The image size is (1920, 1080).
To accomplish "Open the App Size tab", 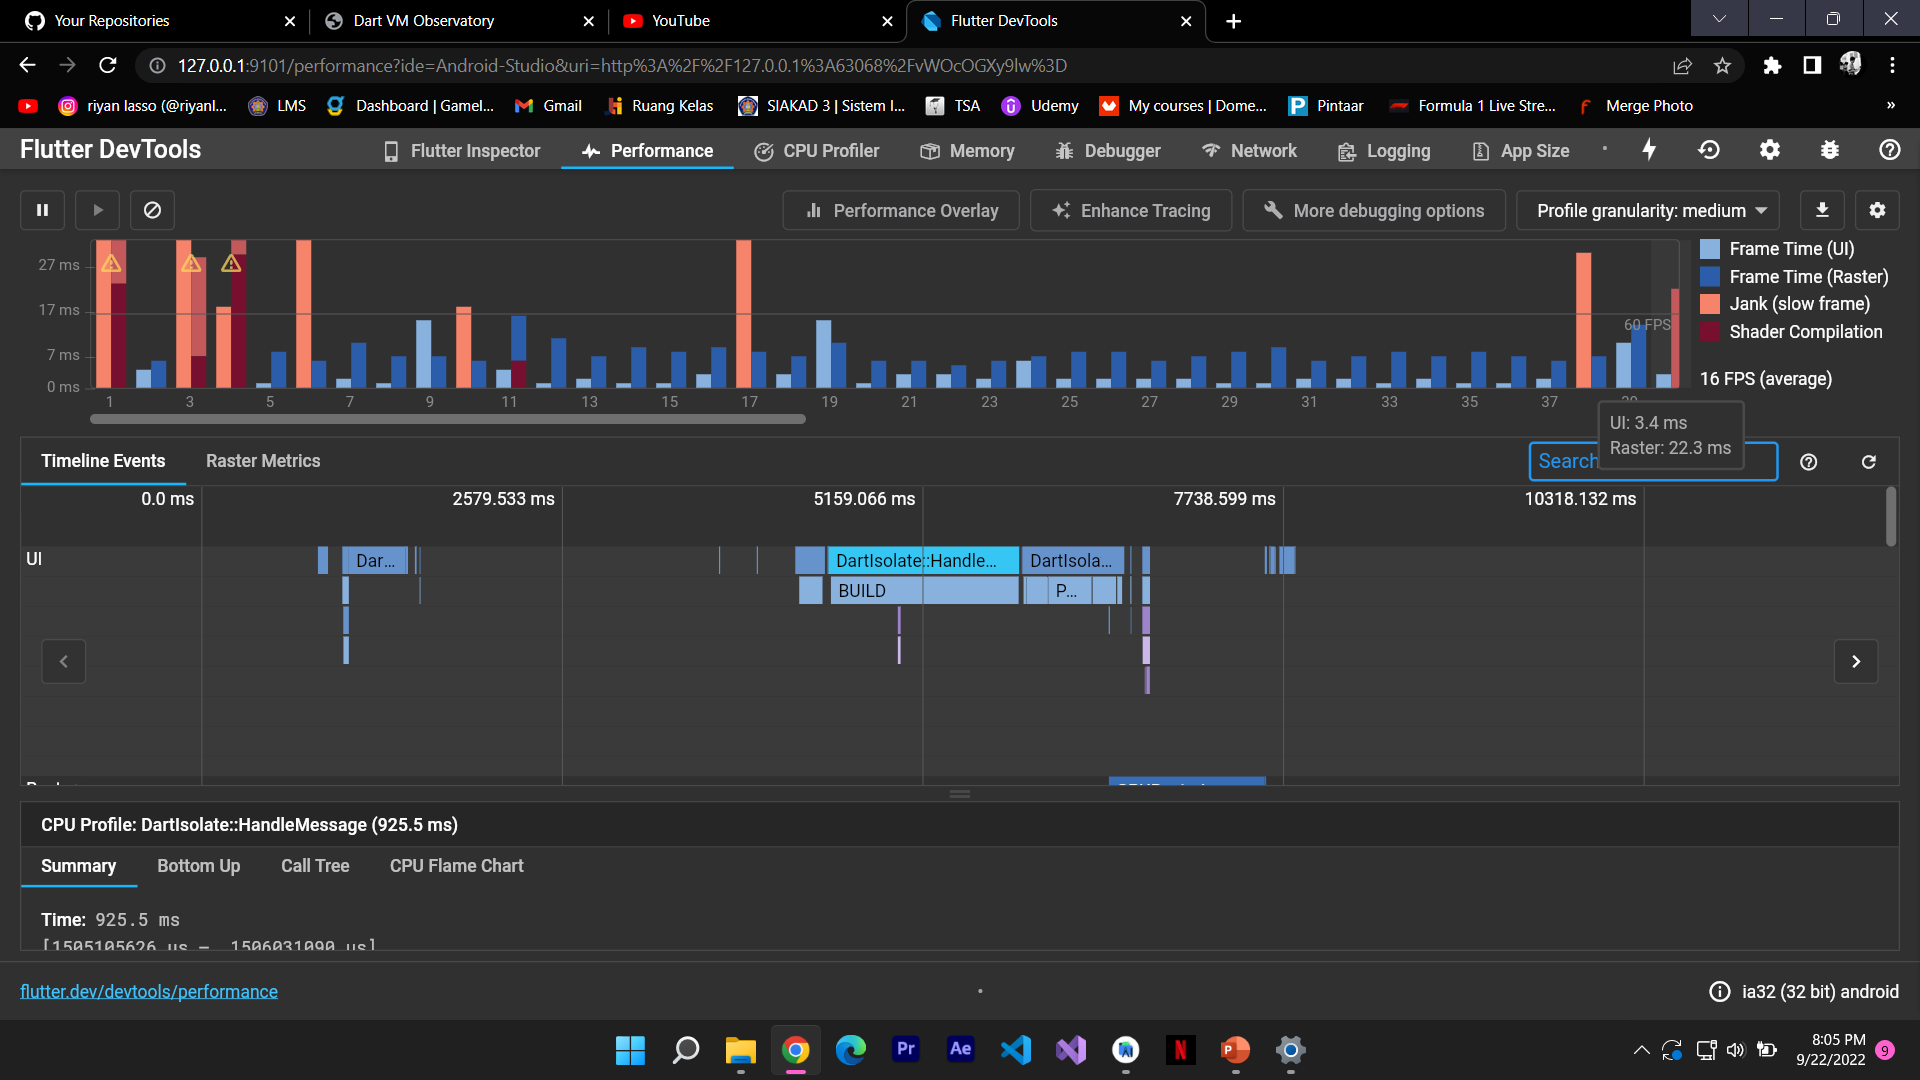I will pos(1520,151).
